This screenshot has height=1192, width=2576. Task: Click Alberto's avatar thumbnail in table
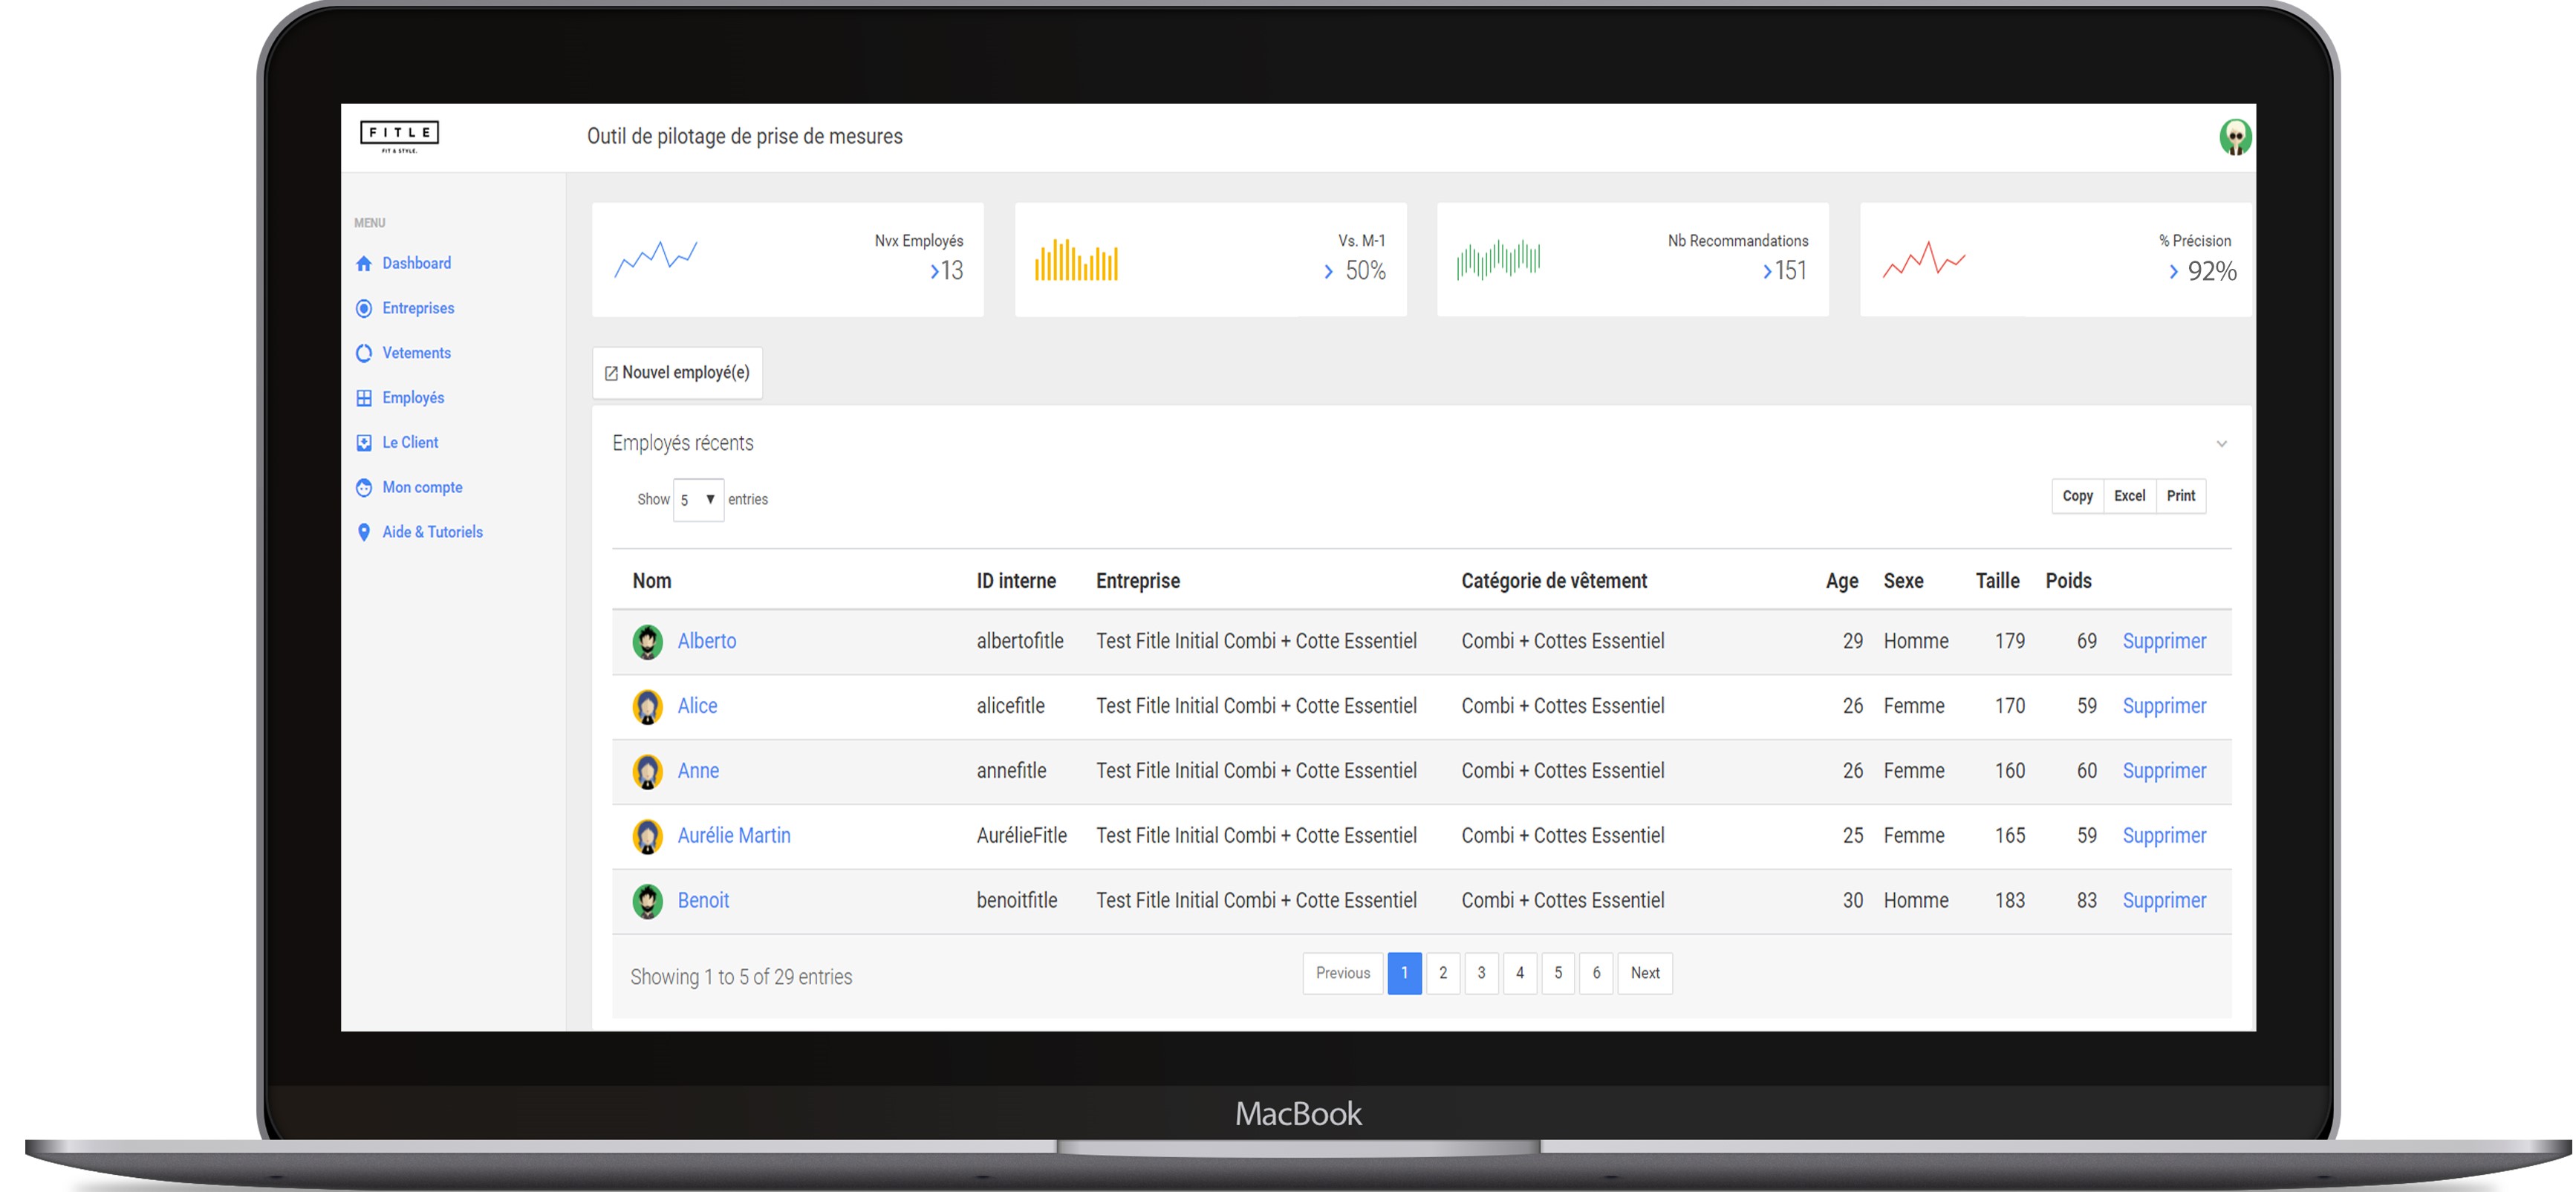coord(647,642)
